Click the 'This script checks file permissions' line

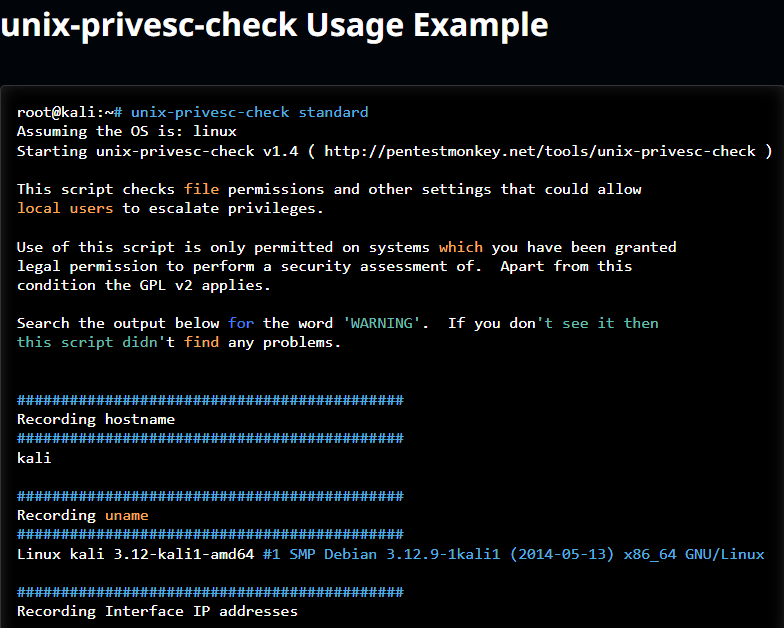point(329,189)
